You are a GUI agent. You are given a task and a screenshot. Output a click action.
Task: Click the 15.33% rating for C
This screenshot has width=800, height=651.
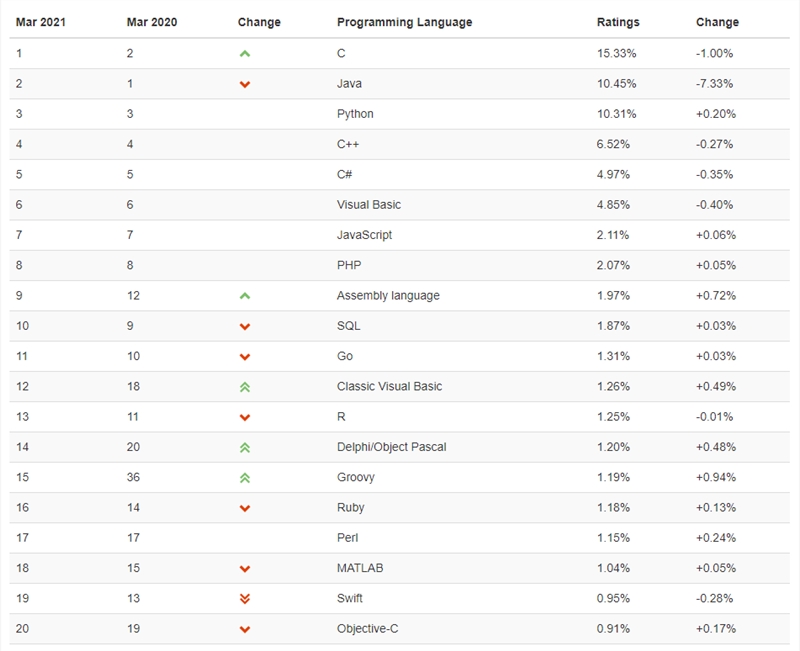[616, 53]
